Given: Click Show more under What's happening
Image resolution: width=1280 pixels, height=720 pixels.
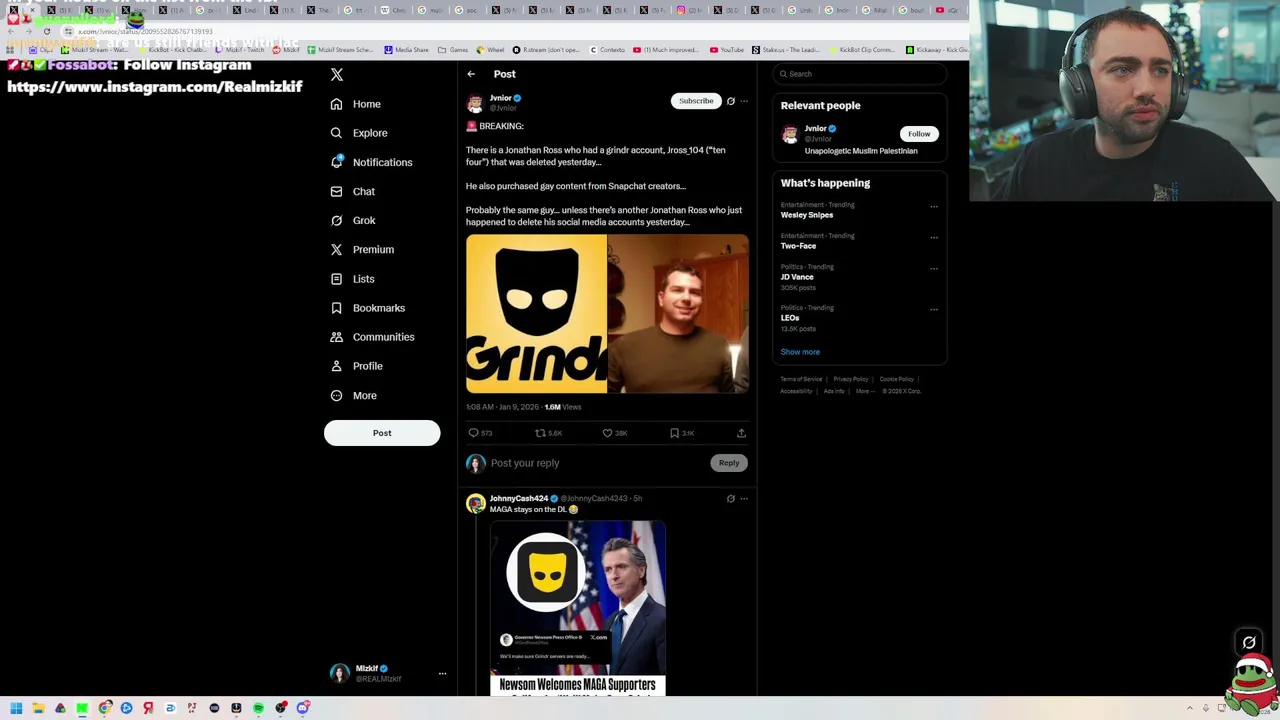Looking at the screenshot, I should [x=800, y=352].
